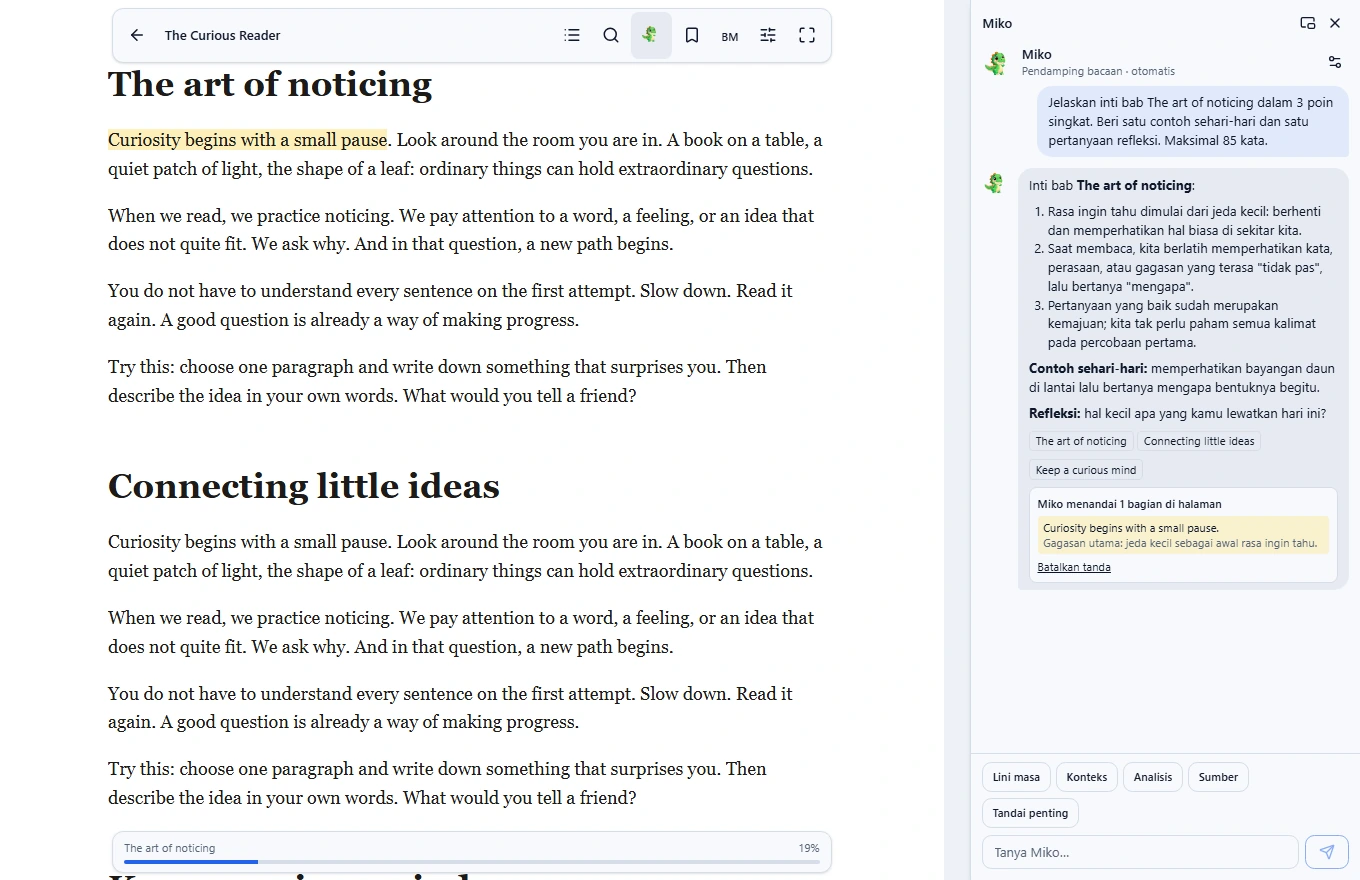The width and height of the screenshot is (1360, 880).
Task: Click the highlighted sentence in the book
Action: [248, 140]
